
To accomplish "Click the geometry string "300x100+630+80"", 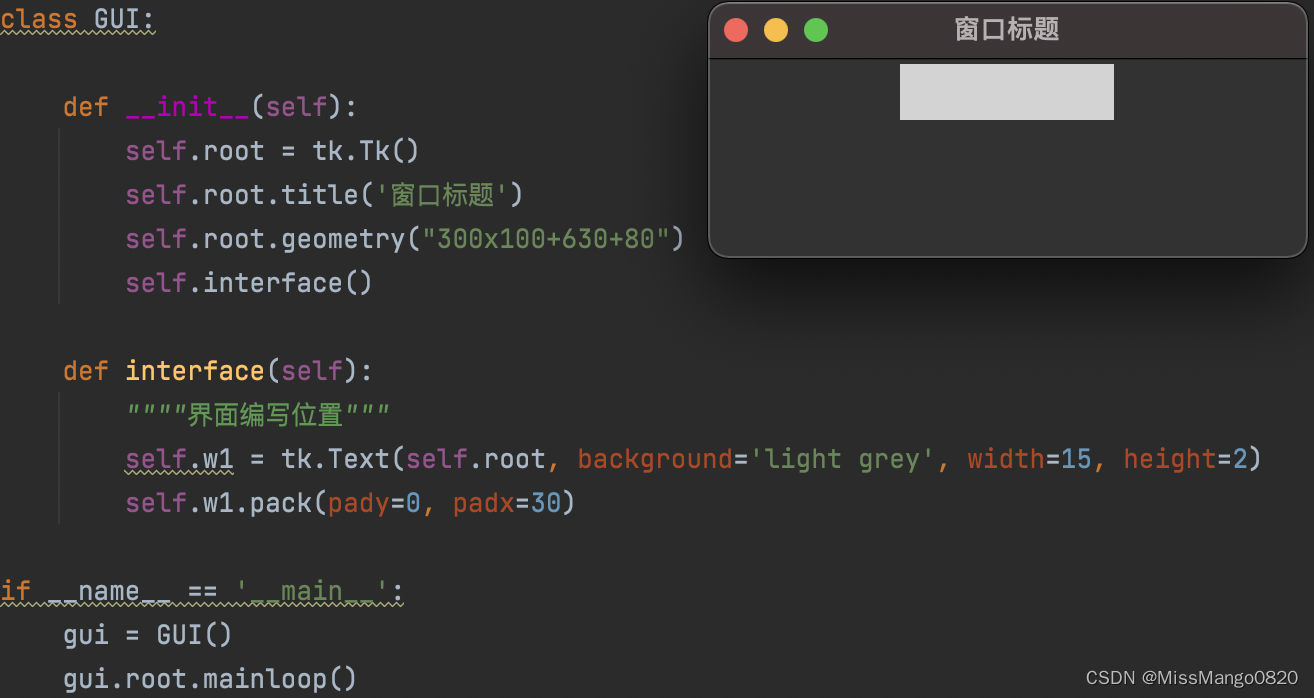I will 545,238.
